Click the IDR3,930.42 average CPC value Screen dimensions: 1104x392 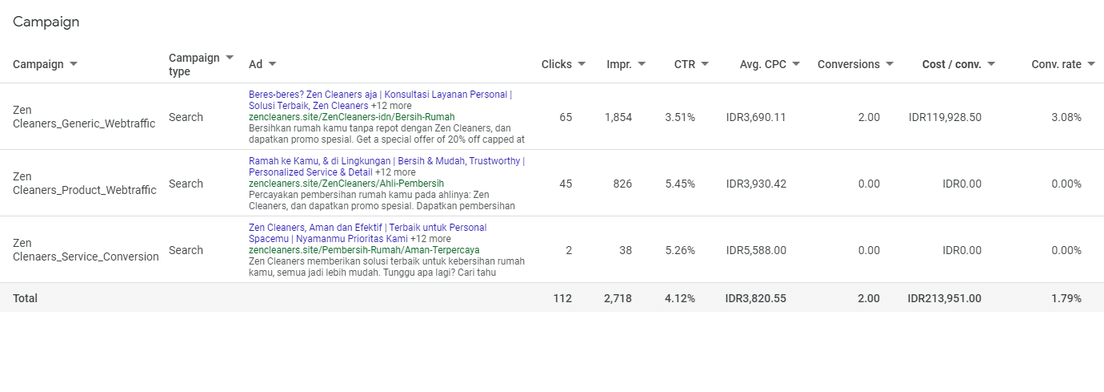tap(756, 184)
